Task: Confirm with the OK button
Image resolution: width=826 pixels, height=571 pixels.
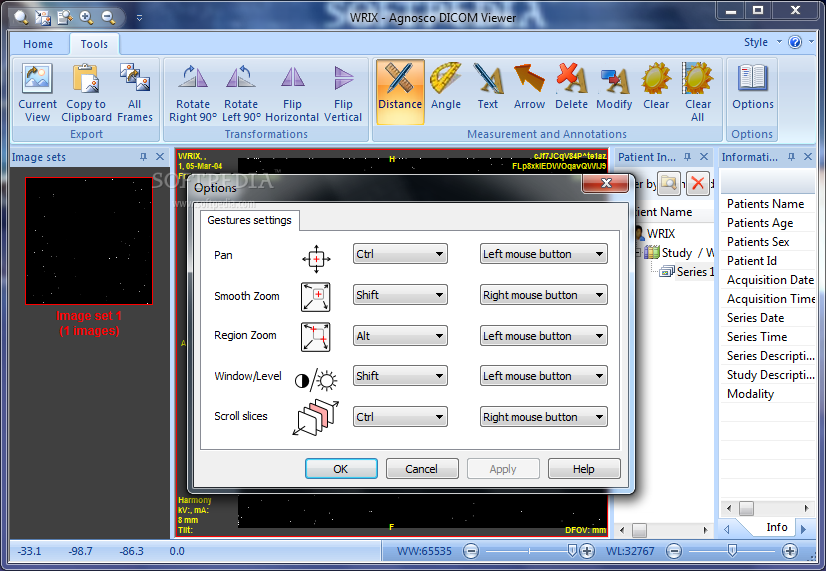Action: click(341, 469)
